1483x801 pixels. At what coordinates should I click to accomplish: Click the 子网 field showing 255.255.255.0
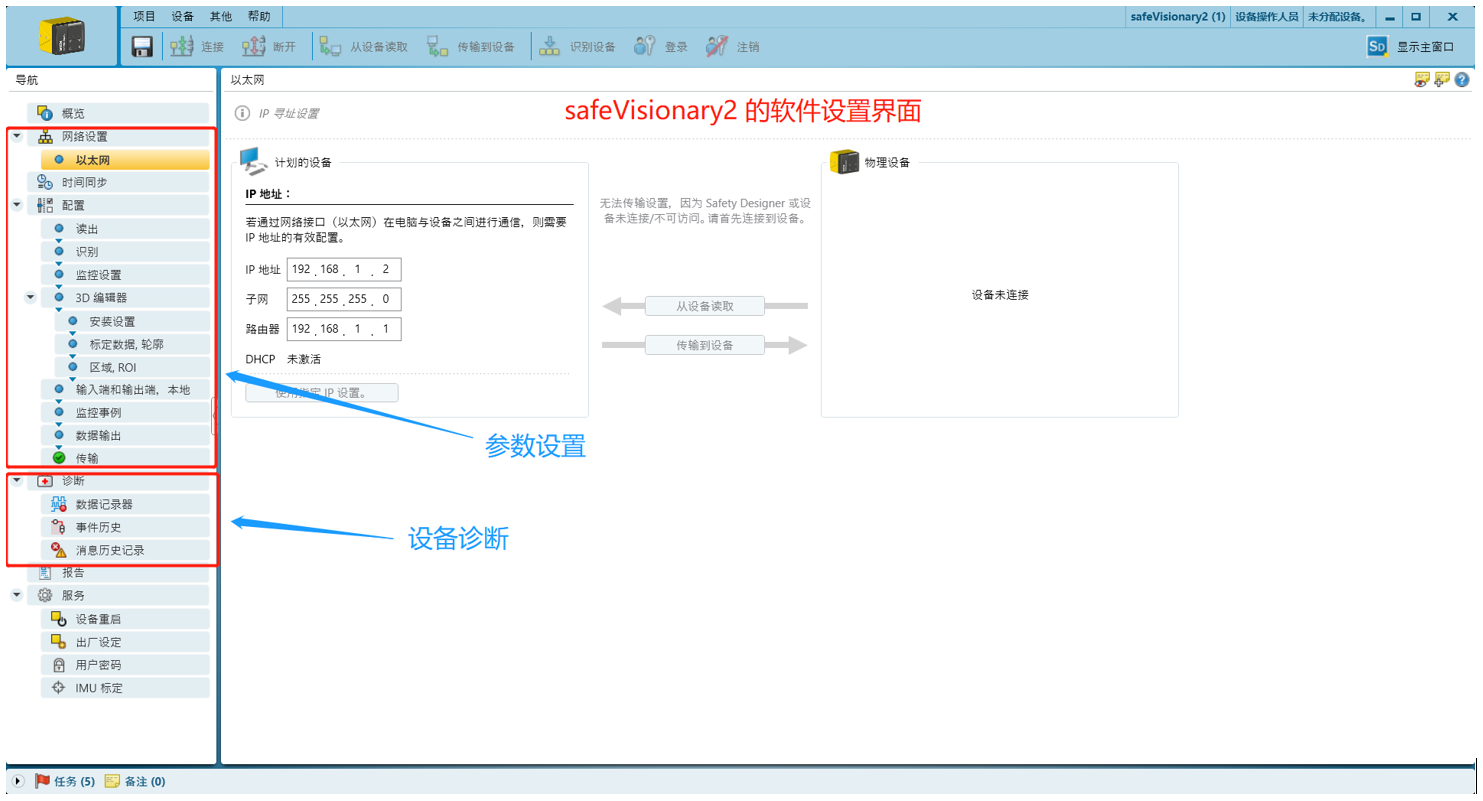coord(344,299)
